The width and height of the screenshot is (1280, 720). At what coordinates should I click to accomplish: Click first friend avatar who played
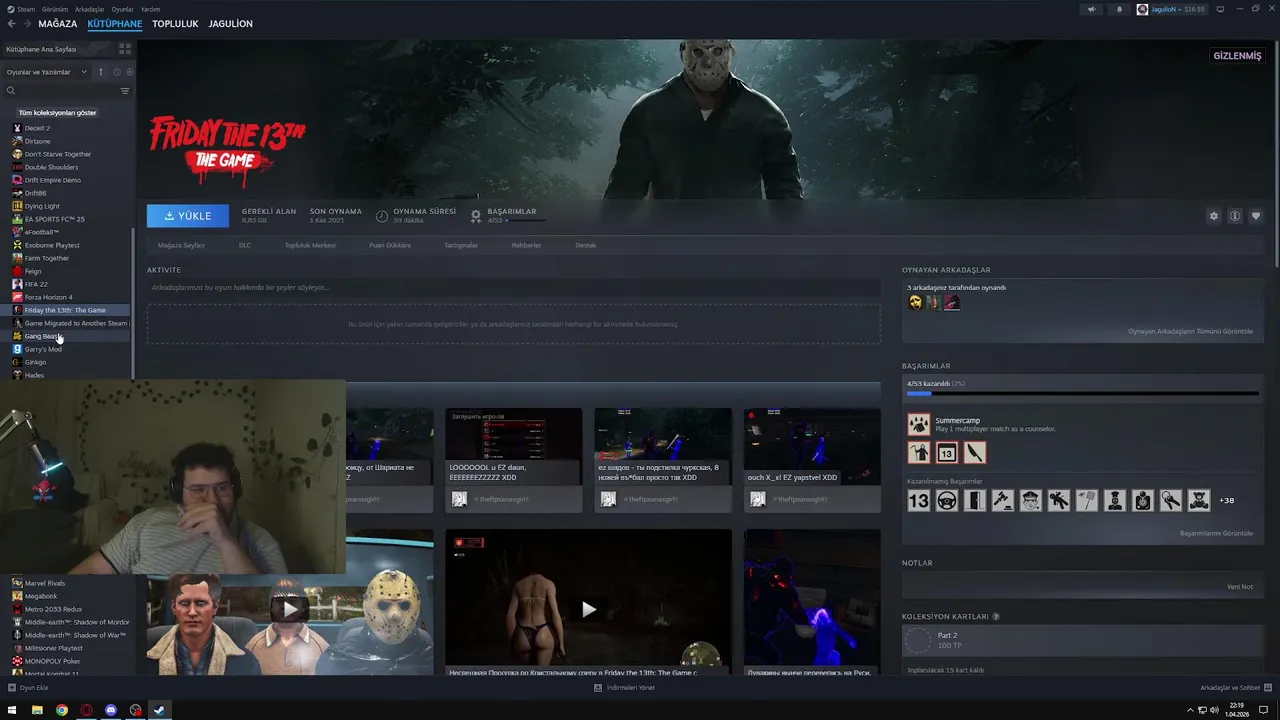pyautogui.click(x=915, y=302)
